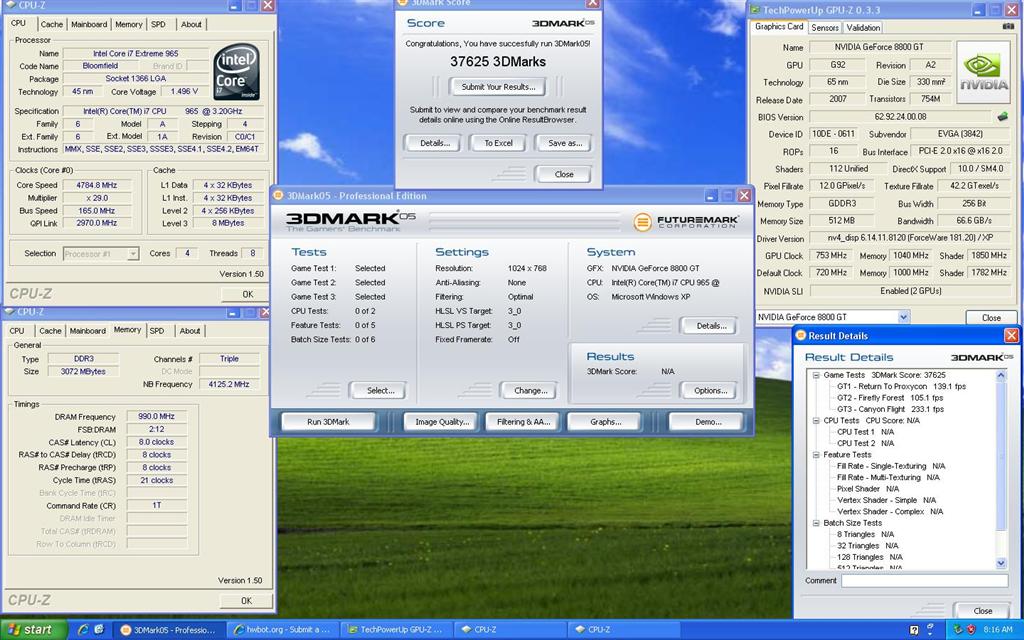Click Submit Your Results button
Screen dimensions: 1024x640
pos(498,86)
